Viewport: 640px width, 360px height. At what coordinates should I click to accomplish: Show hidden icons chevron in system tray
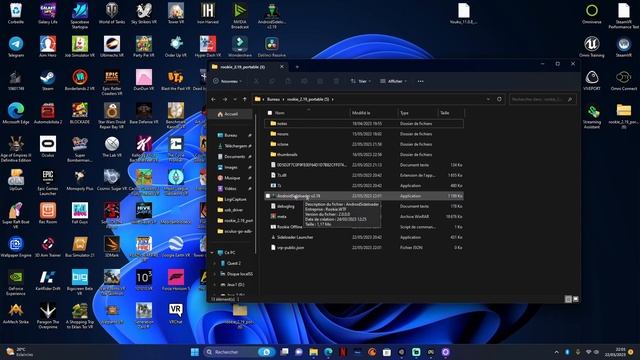tap(556, 352)
